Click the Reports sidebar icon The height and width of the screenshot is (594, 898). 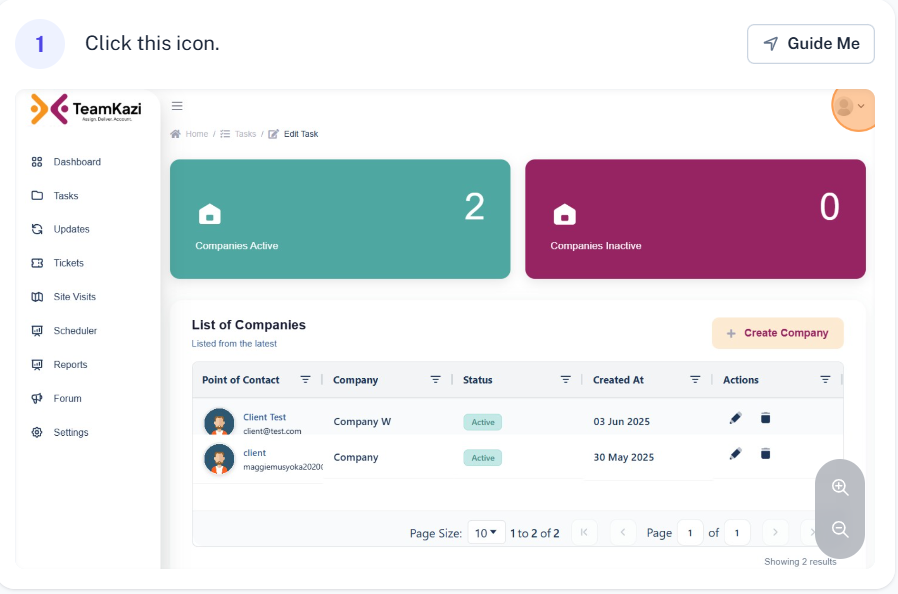pyautogui.click(x=37, y=364)
